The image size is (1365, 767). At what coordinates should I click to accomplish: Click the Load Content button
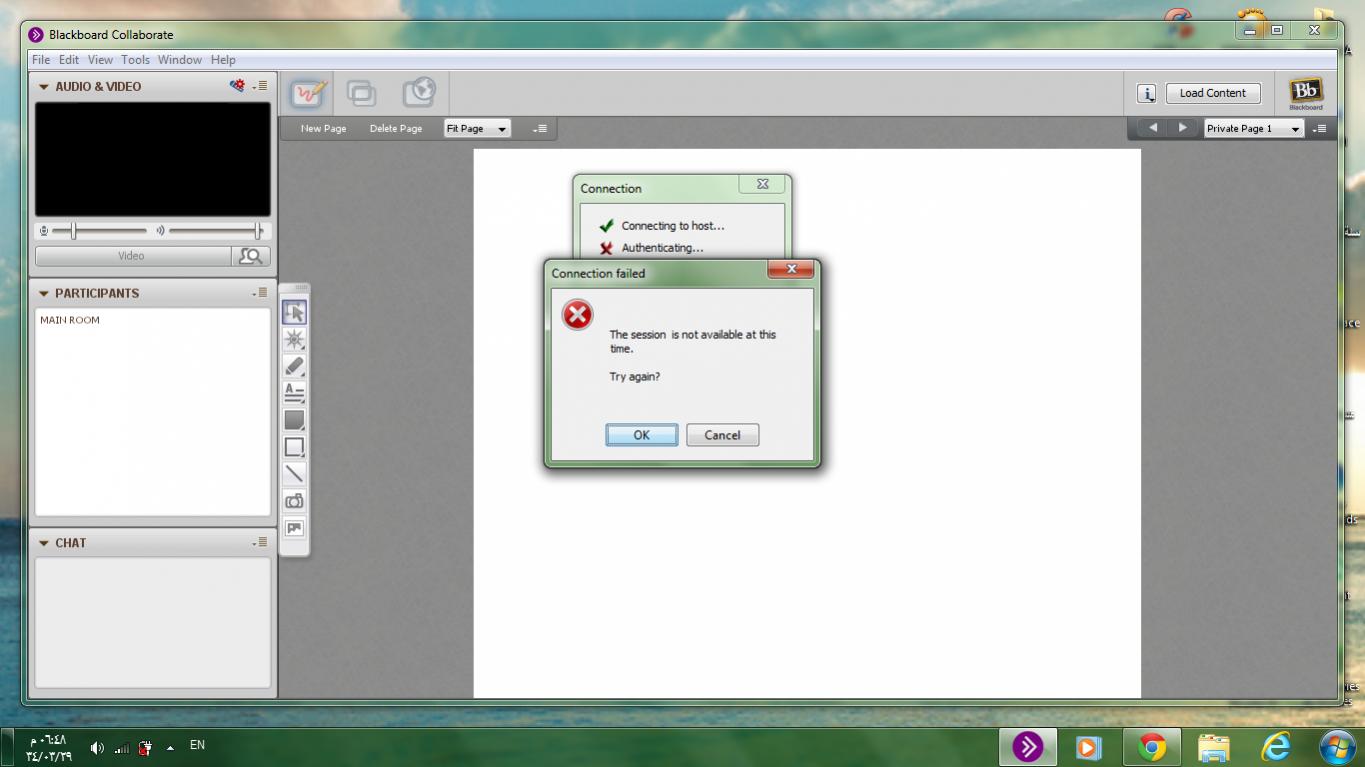1213,93
